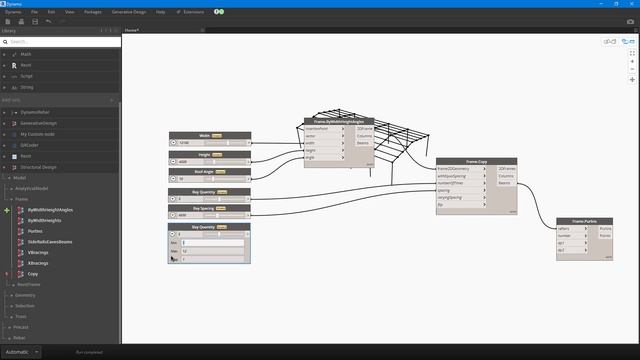Click the VBracings node icon
The image size is (640, 360).
click(x=20, y=253)
